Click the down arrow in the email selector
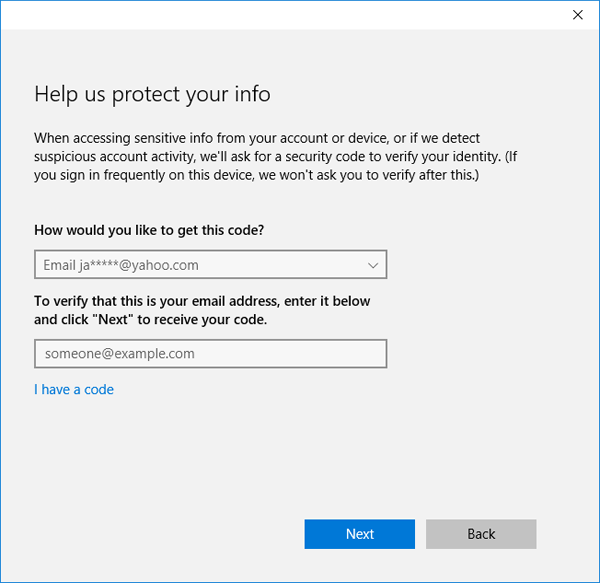 click(372, 265)
